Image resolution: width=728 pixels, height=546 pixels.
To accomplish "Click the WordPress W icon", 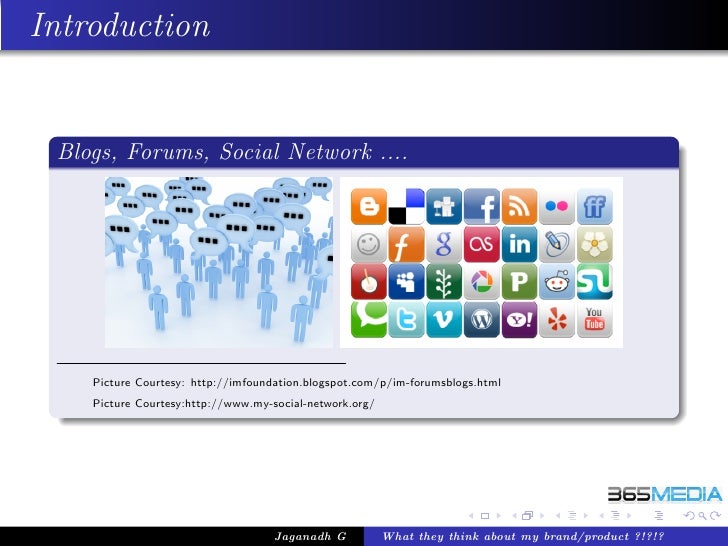I will click(482, 319).
